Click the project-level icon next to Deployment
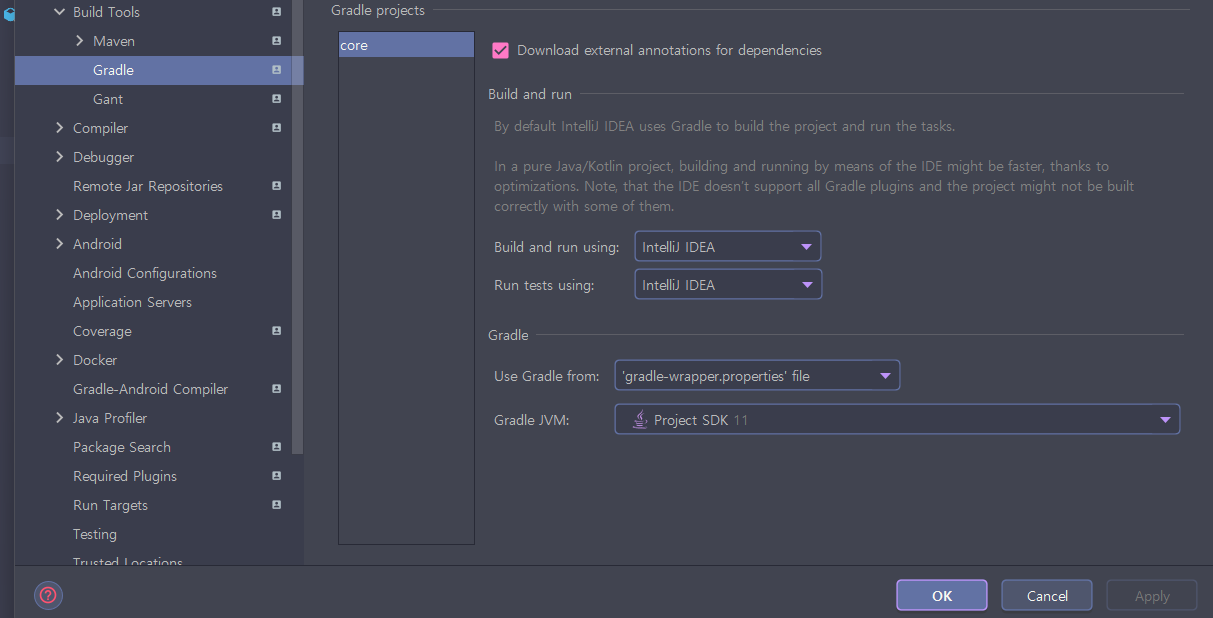This screenshot has width=1213, height=618. click(x=277, y=215)
